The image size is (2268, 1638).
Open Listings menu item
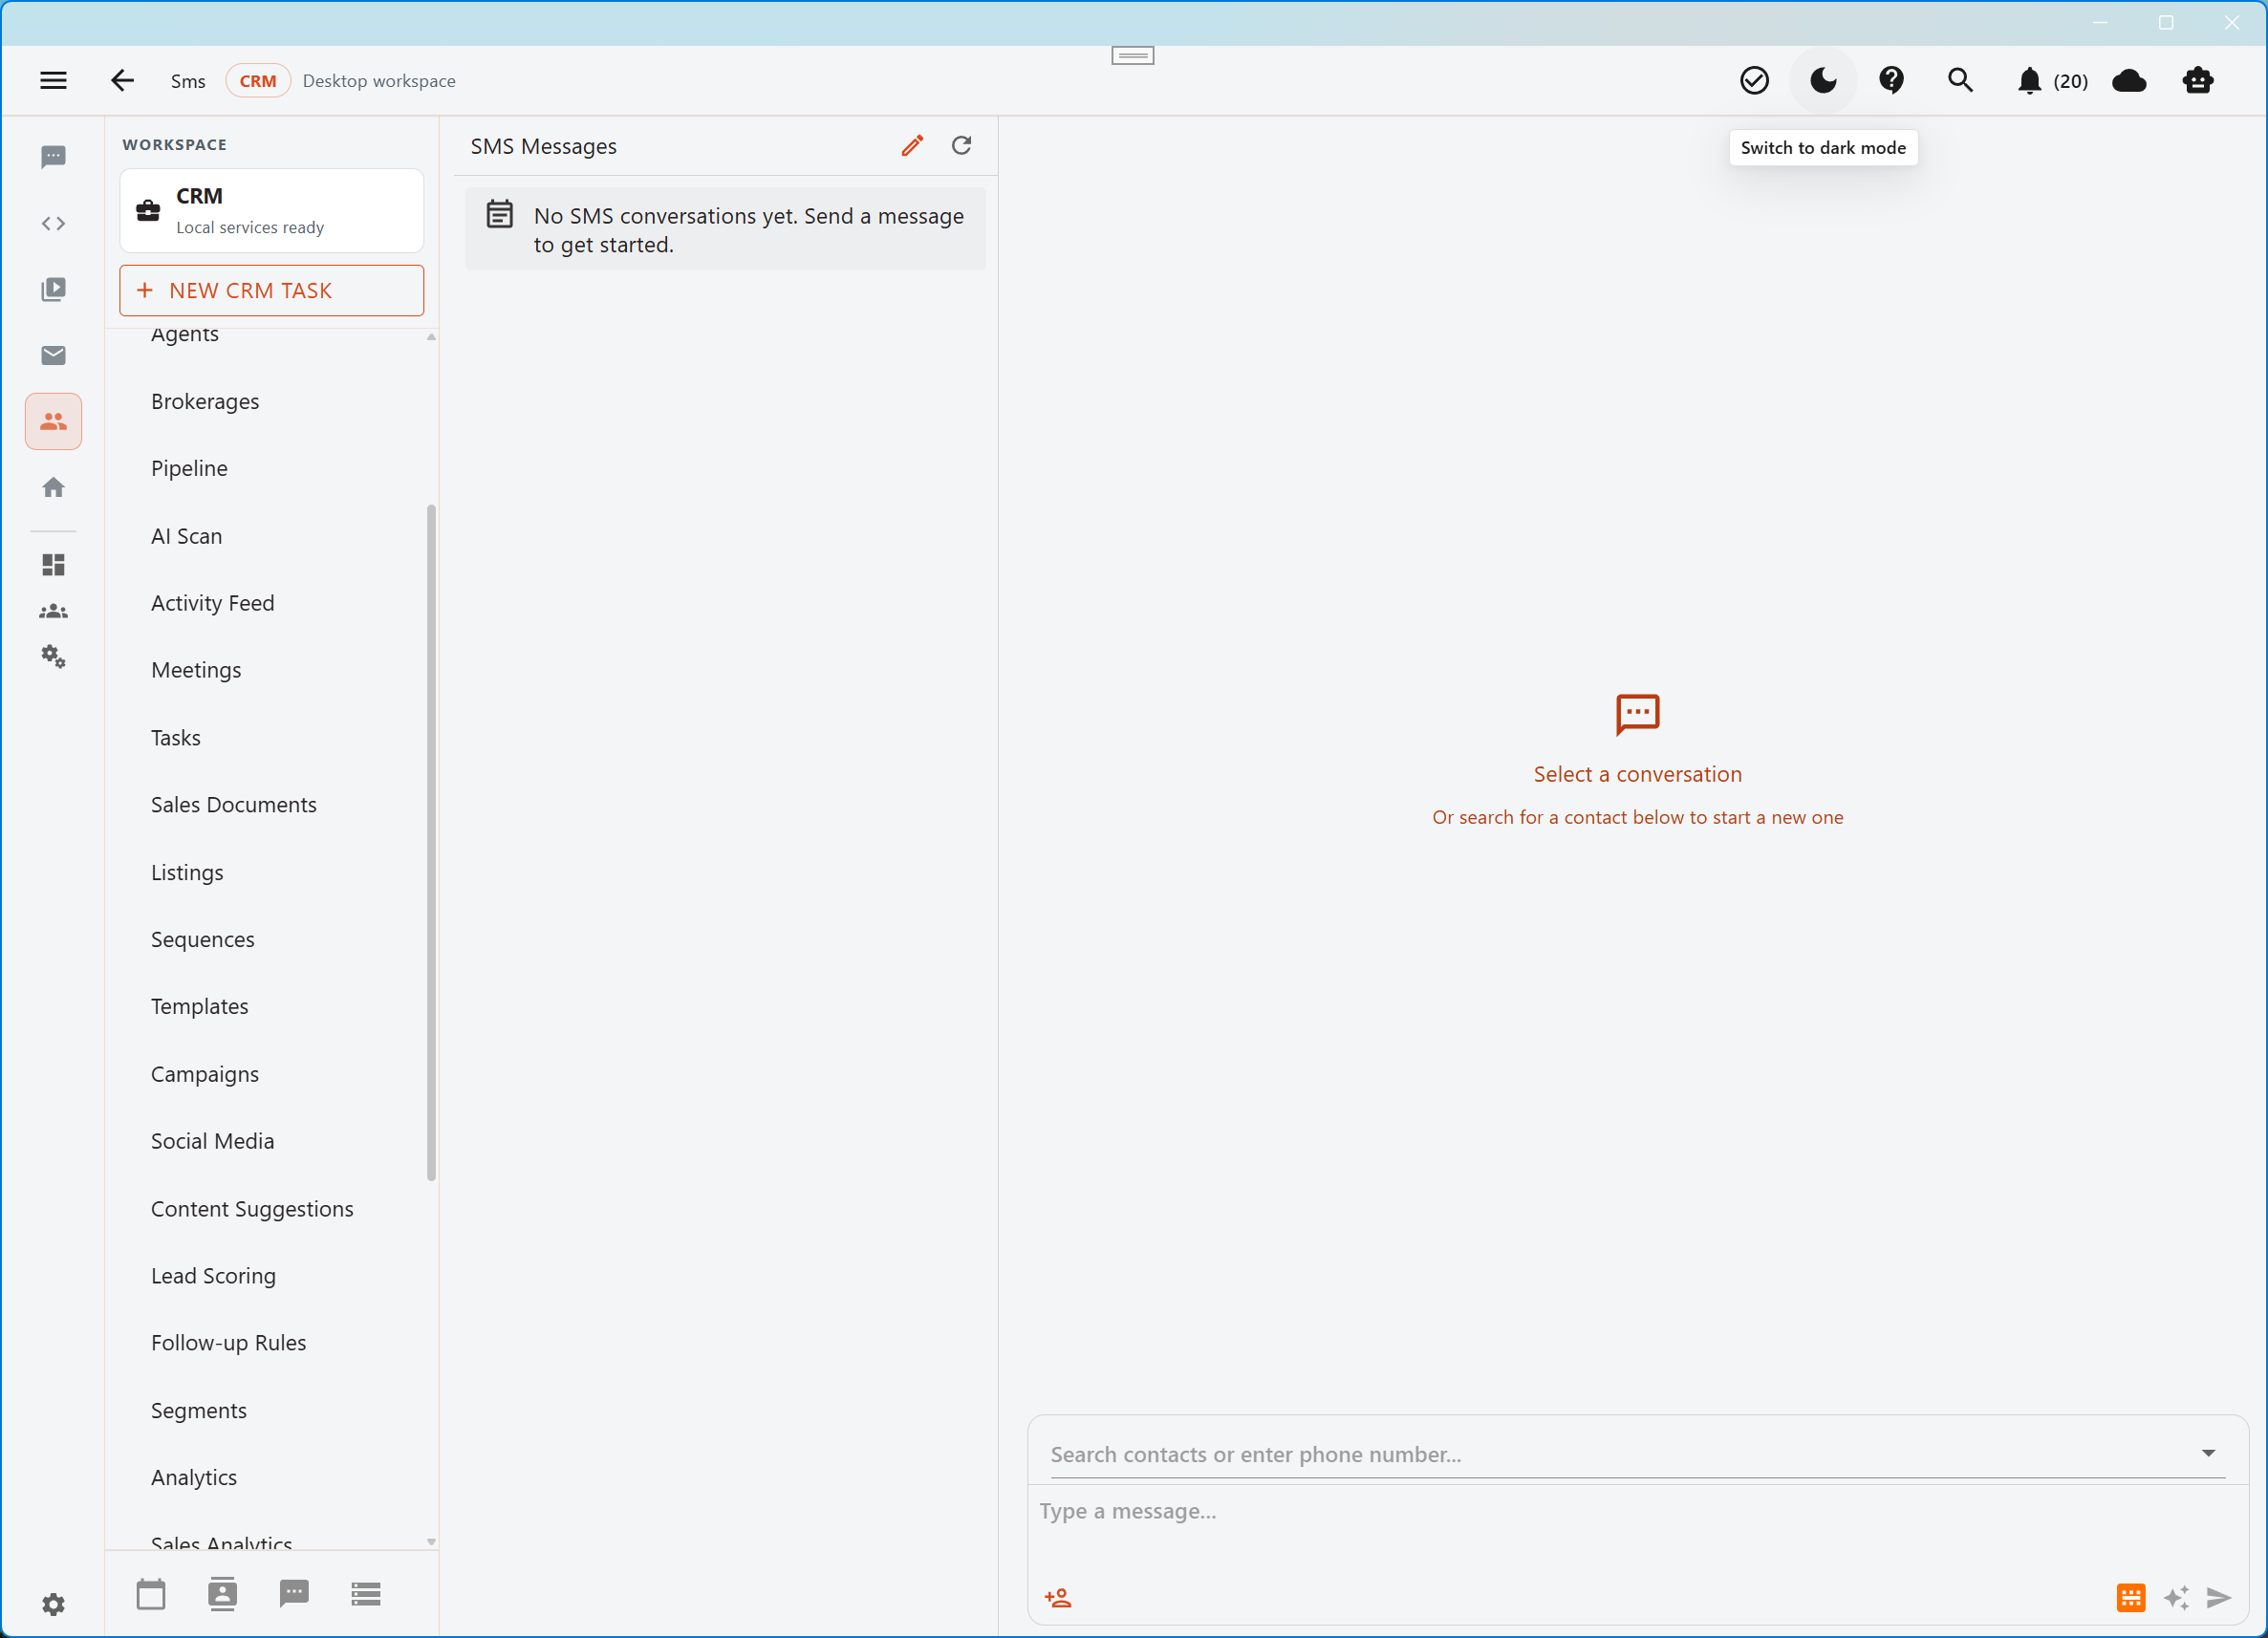187,873
